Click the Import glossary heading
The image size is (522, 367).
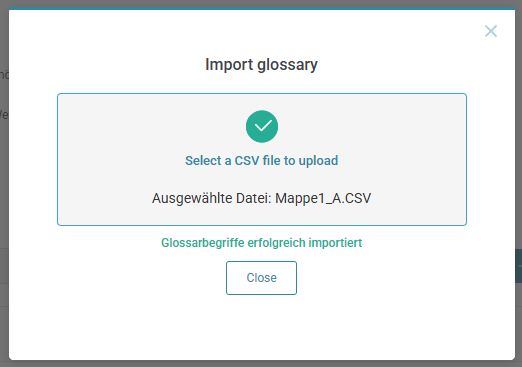261,64
